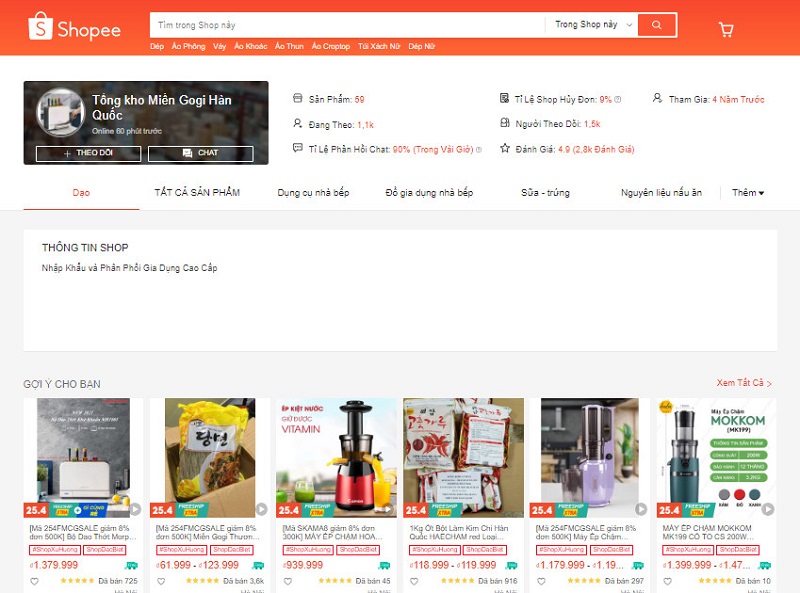Play video on the red juicer product
This screenshot has height=593, width=800.
pos(388,508)
